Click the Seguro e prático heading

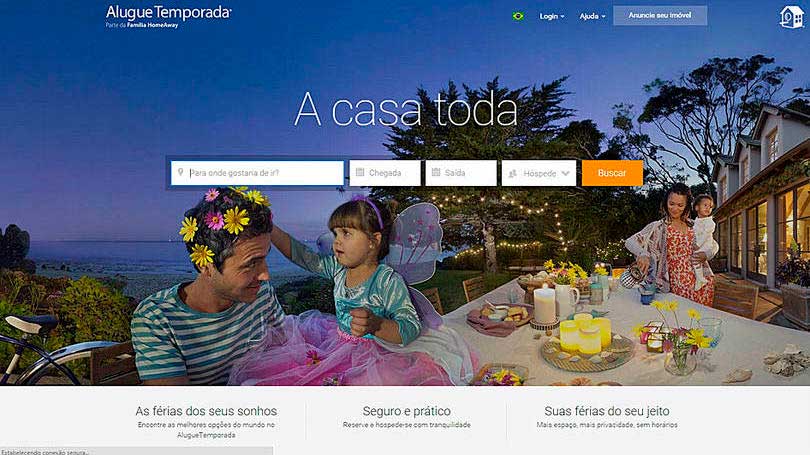click(x=407, y=411)
